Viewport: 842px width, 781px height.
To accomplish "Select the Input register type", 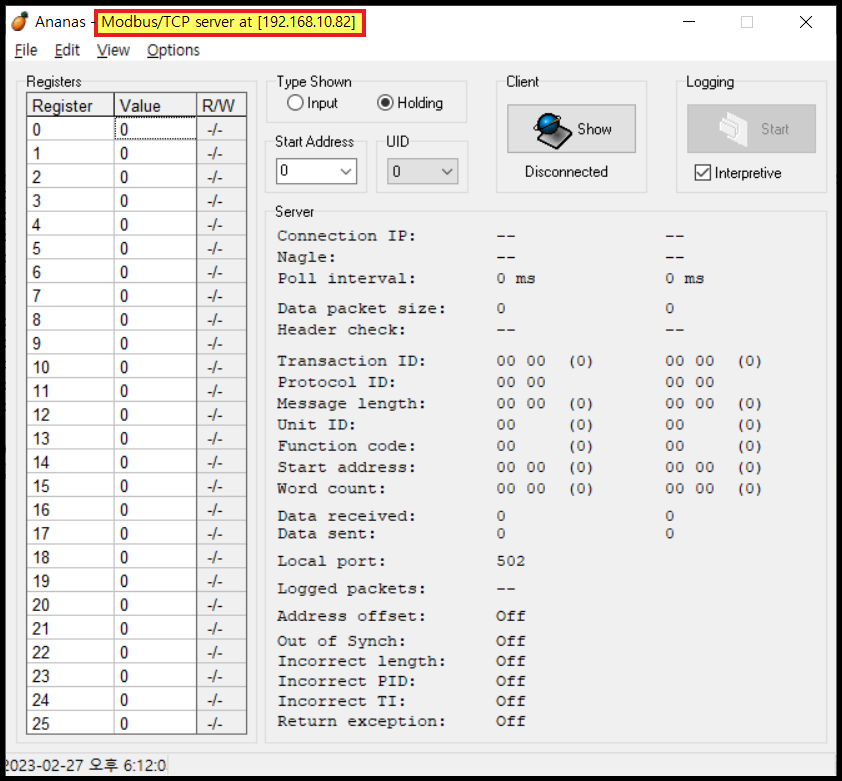I will (x=296, y=103).
